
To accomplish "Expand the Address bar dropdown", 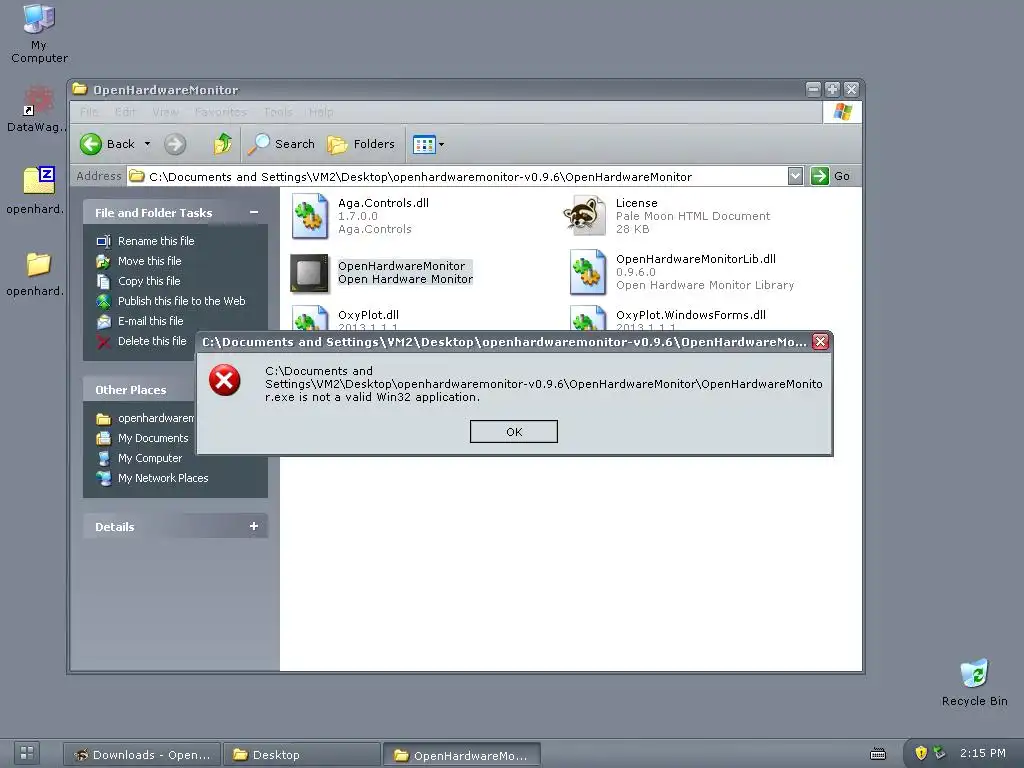I will coord(795,176).
